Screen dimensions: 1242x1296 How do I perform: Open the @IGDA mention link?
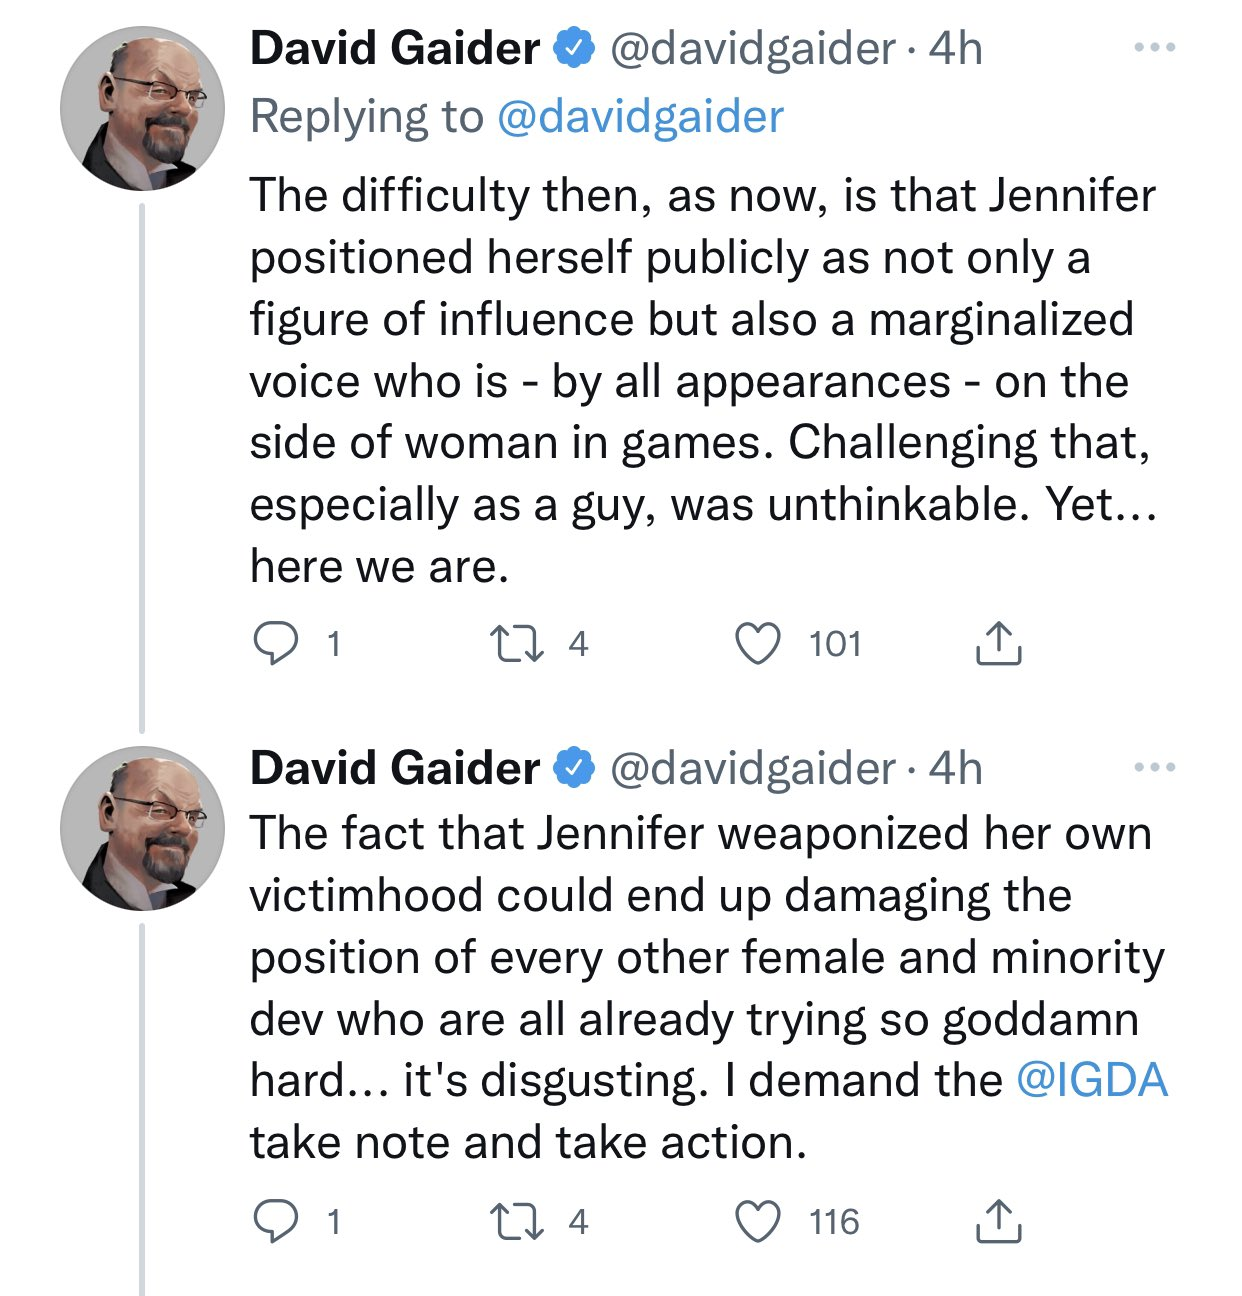pyautogui.click(x=1092, y=1081)
